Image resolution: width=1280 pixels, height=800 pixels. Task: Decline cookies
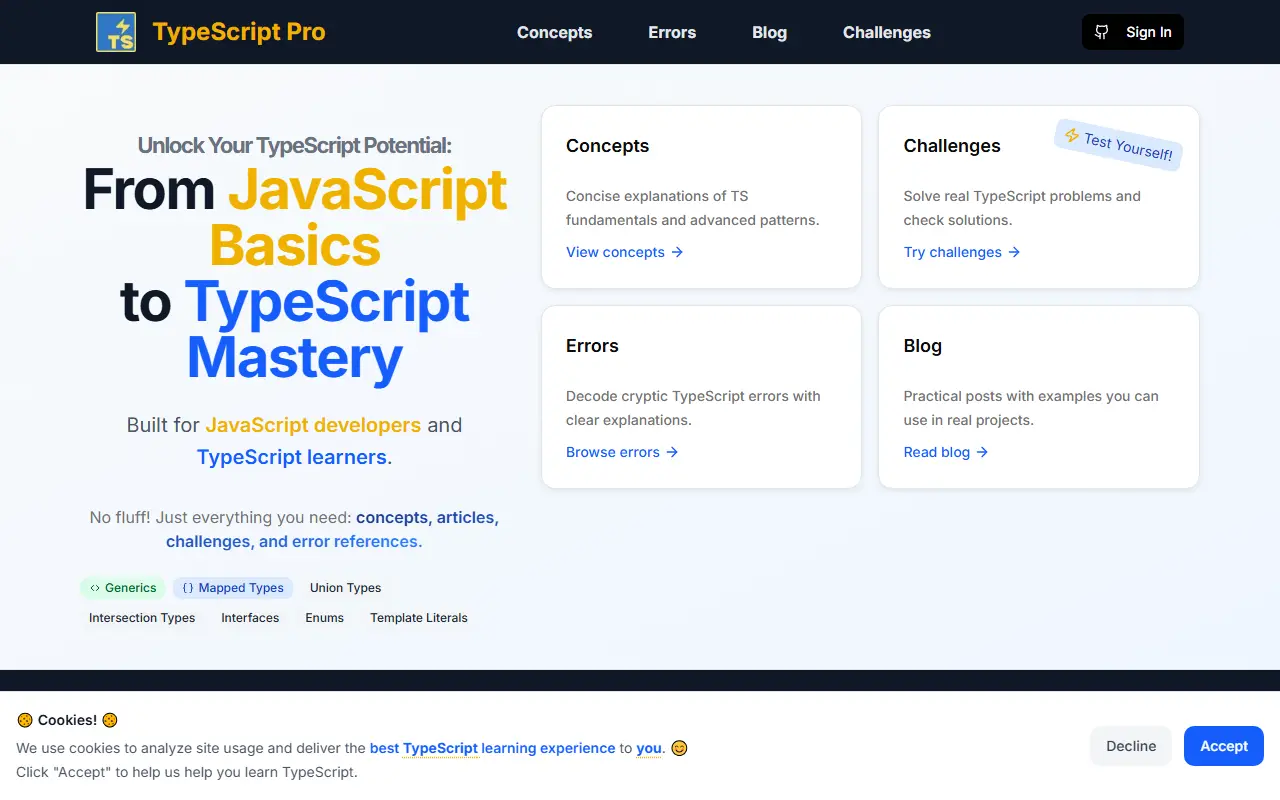pos(1131,746)
